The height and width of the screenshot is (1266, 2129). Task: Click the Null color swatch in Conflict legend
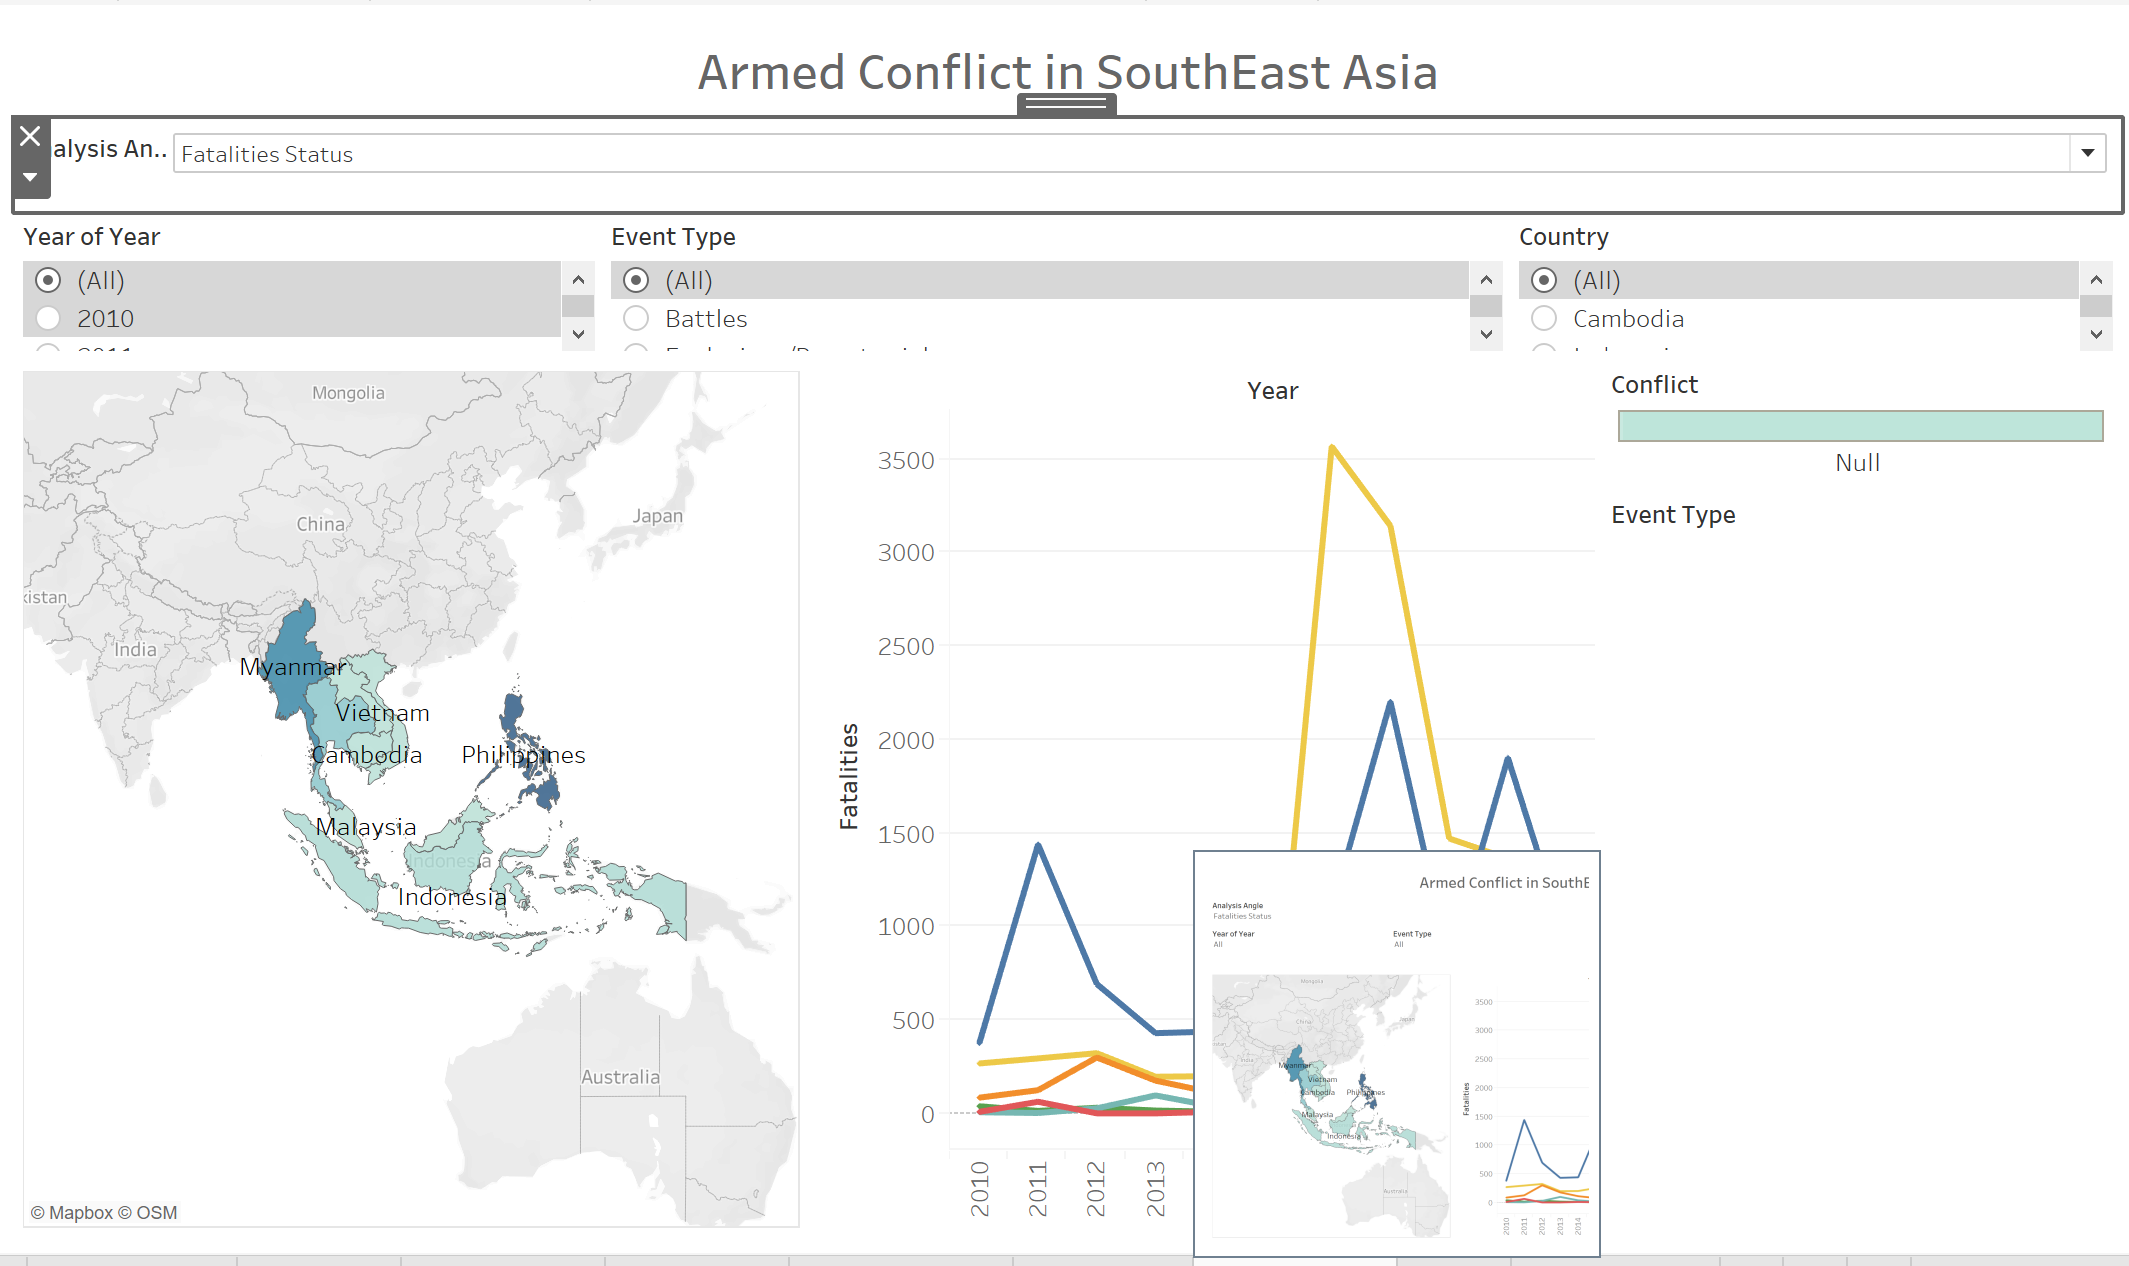(1860, 426)
